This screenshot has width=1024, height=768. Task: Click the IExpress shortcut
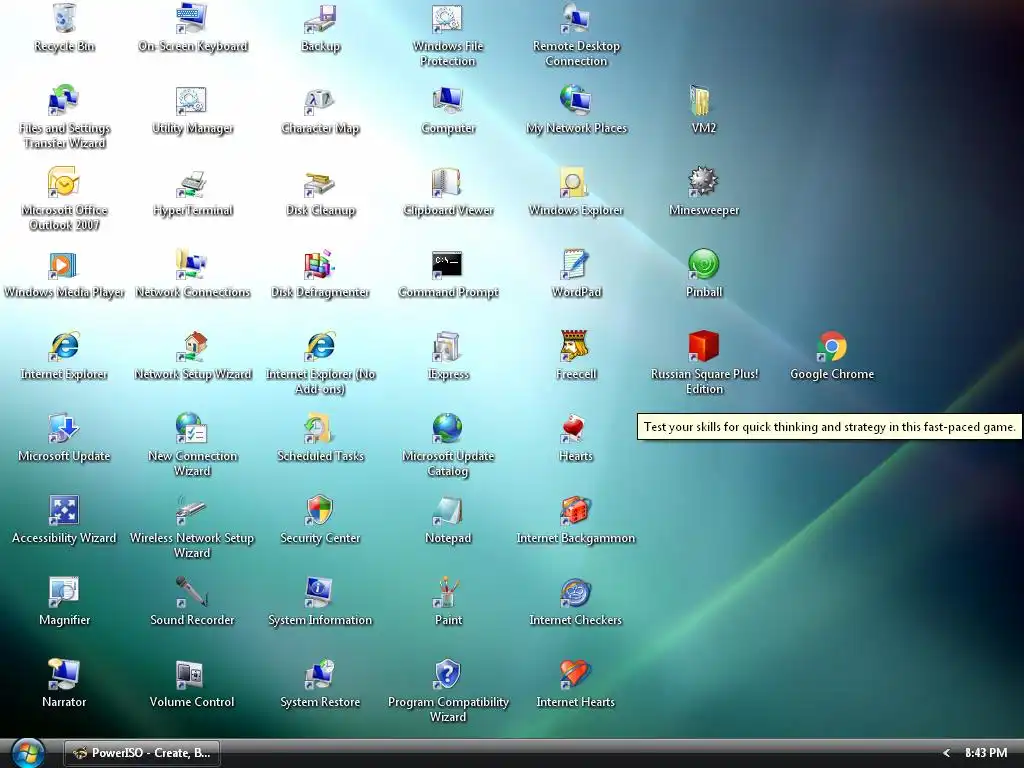(448, 345)
